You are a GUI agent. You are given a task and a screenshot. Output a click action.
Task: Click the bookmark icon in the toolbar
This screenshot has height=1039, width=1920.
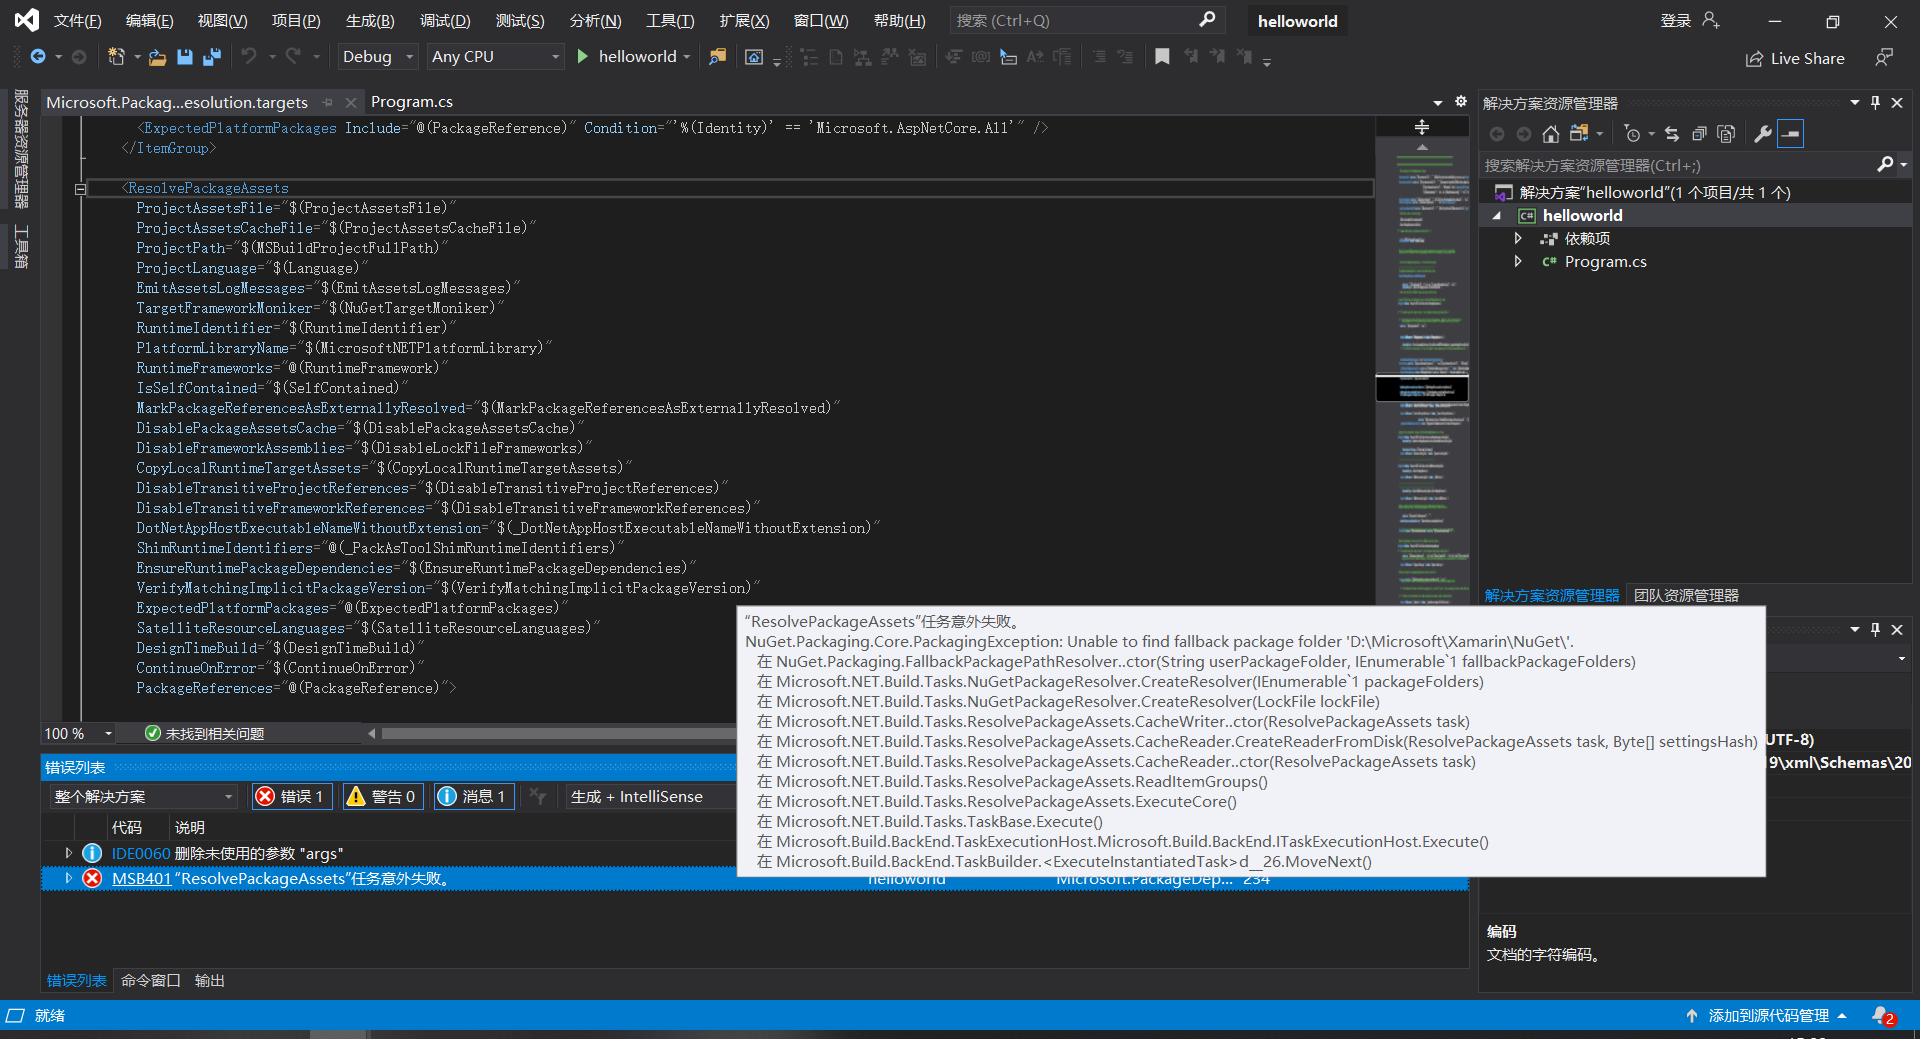click(1161, 57)
